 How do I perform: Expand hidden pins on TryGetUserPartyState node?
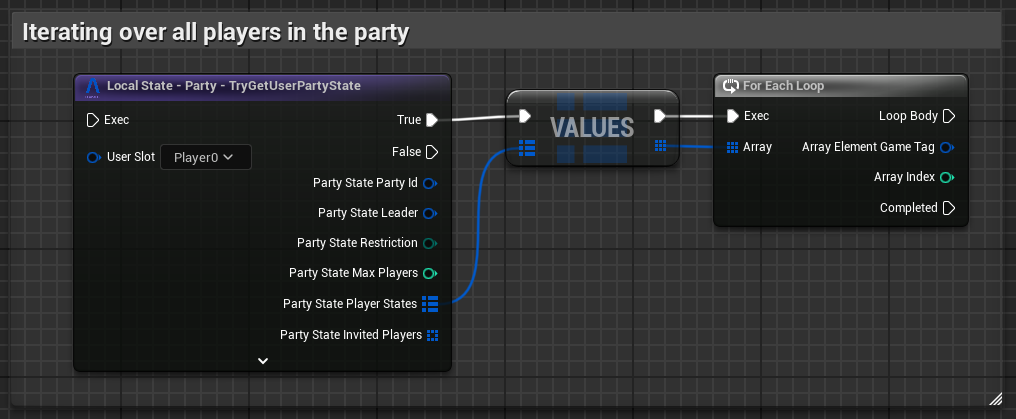(262, 360)
